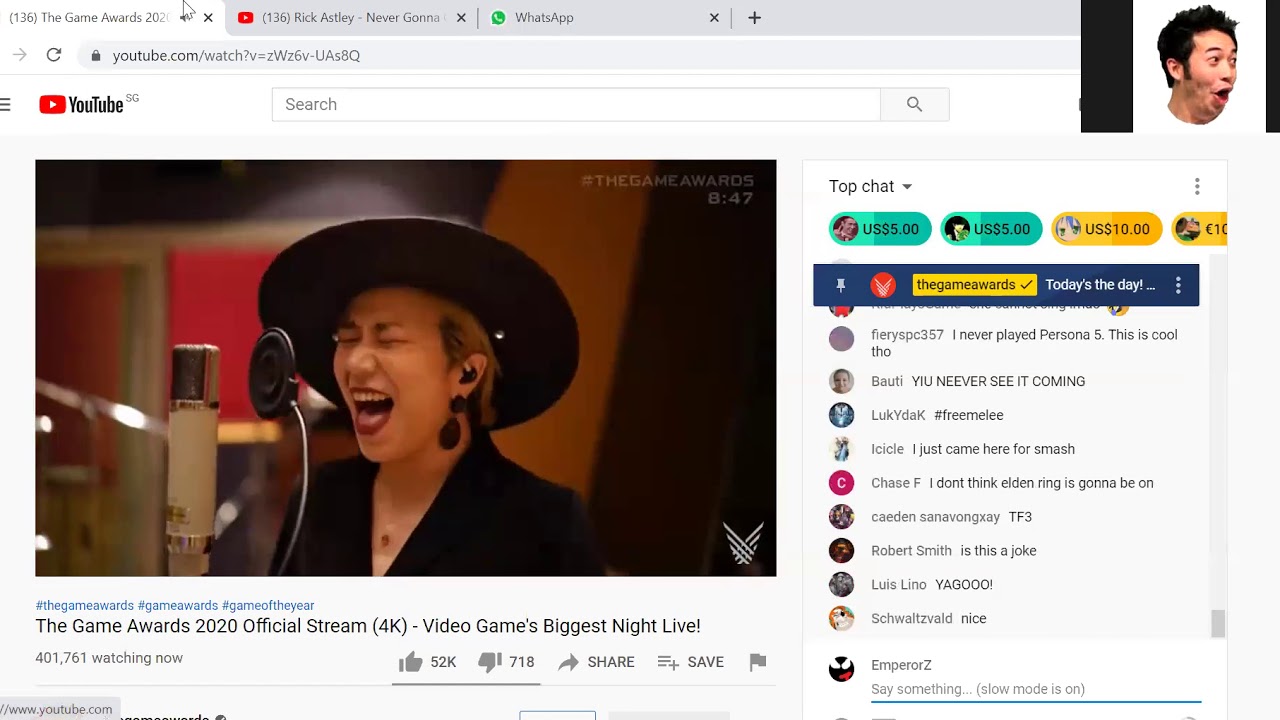The image size is (1280, 720).
Task: Click the Game Awards video player
Action: pos(406,368)
